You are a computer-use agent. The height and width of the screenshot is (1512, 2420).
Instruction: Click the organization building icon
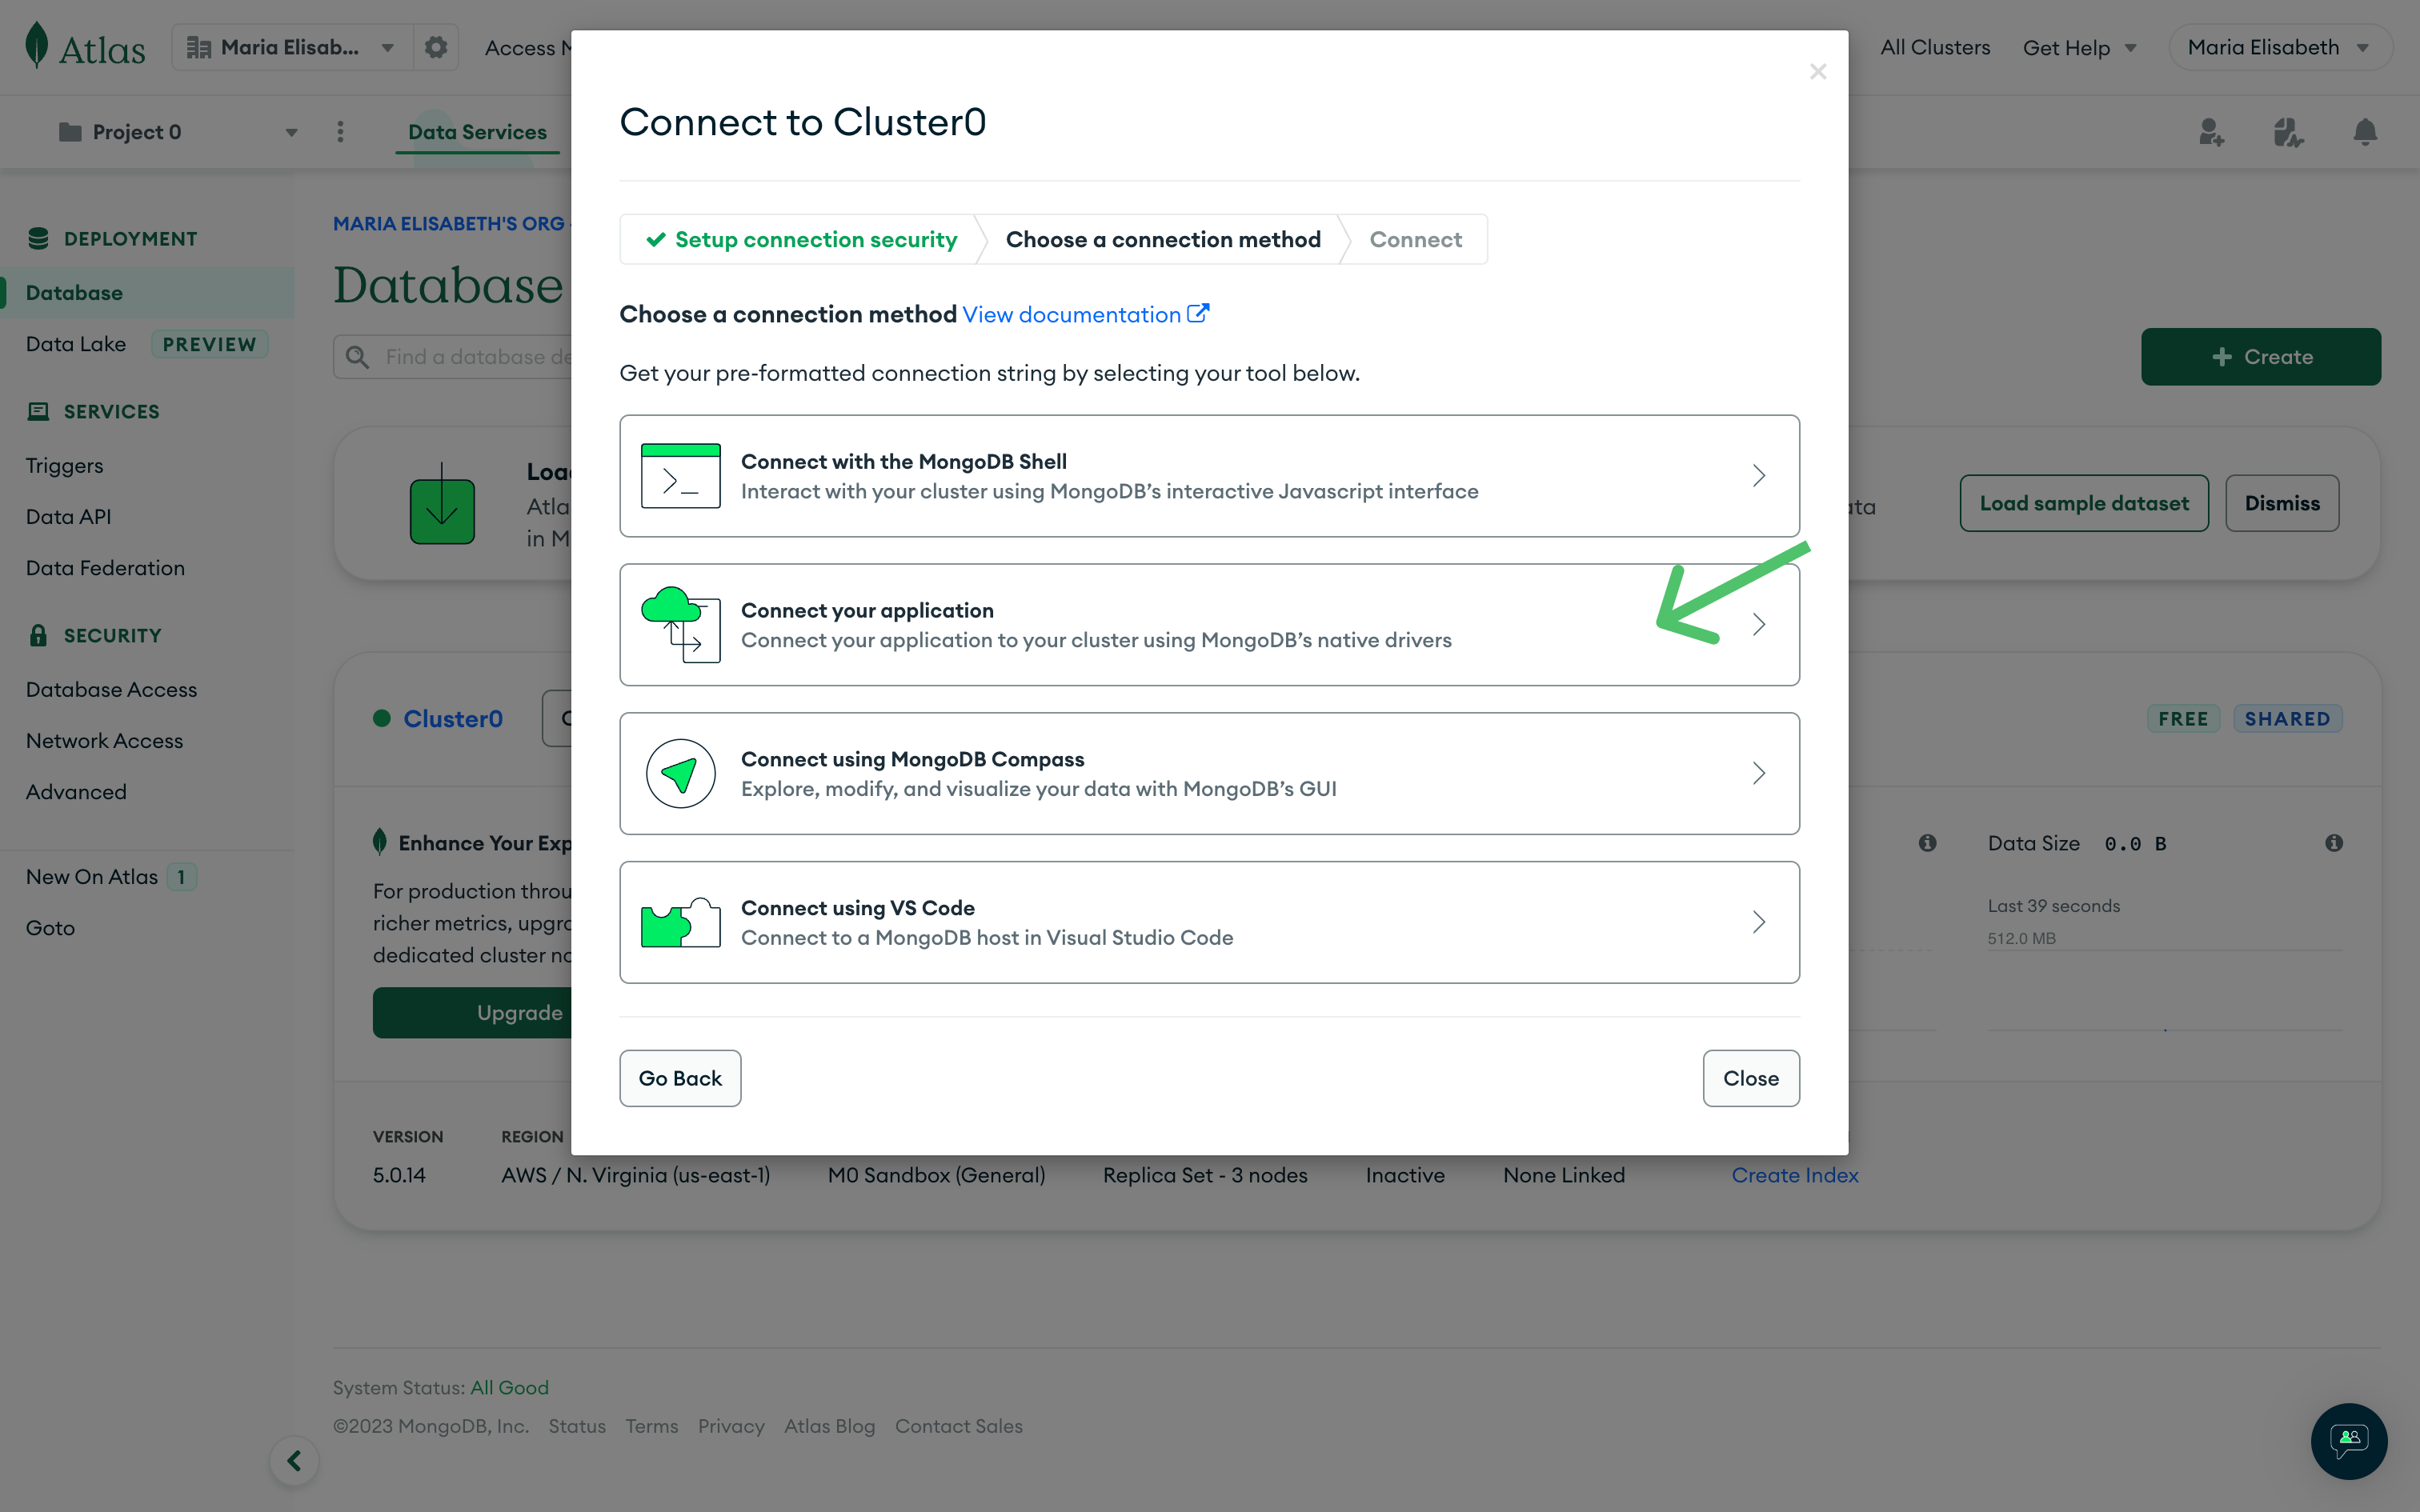click(x=199, y=47)
